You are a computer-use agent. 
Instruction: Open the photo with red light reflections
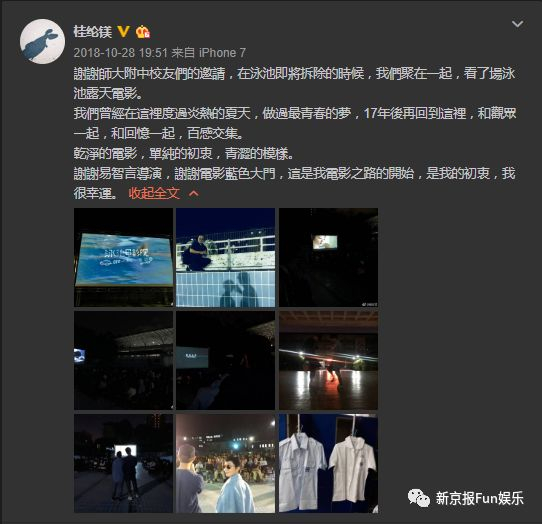328,360
